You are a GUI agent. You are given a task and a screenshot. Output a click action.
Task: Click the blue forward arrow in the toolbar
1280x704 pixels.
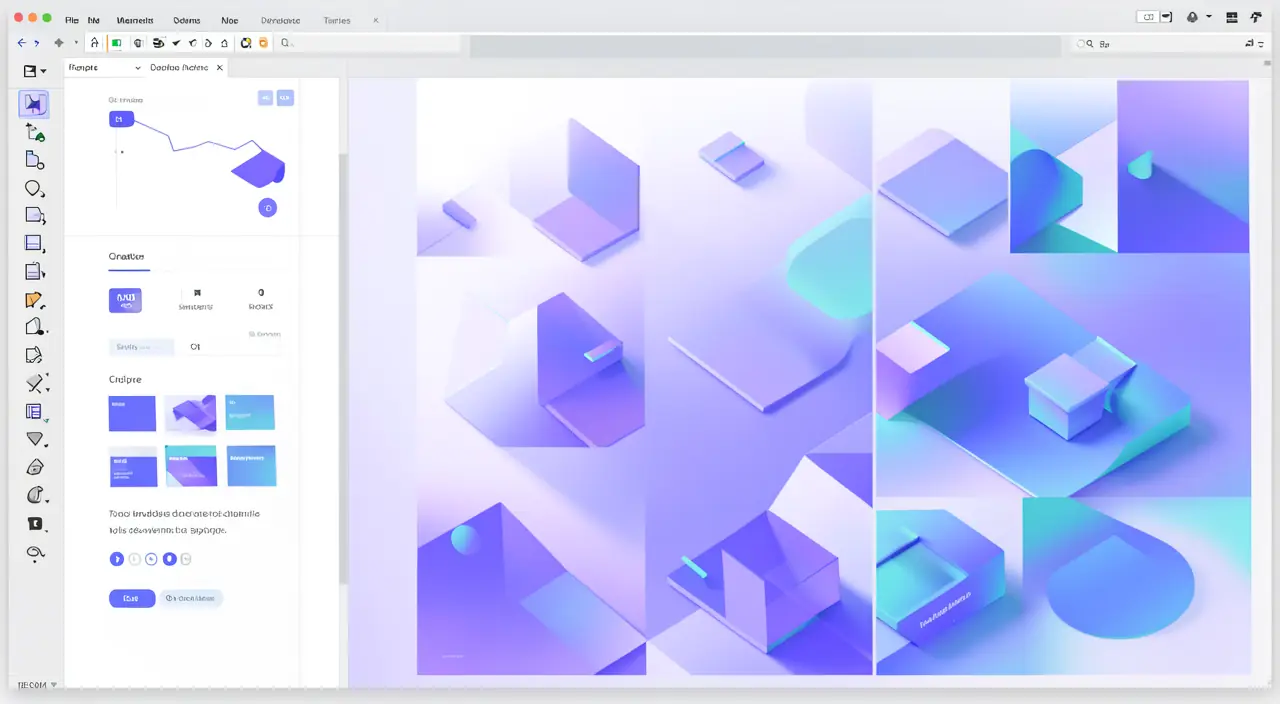[36, 43]
